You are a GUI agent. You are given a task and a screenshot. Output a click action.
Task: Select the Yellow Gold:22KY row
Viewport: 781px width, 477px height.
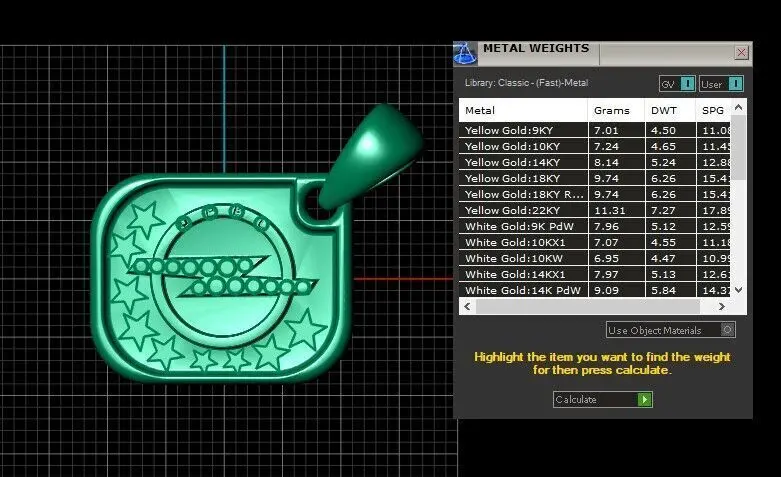595,210
